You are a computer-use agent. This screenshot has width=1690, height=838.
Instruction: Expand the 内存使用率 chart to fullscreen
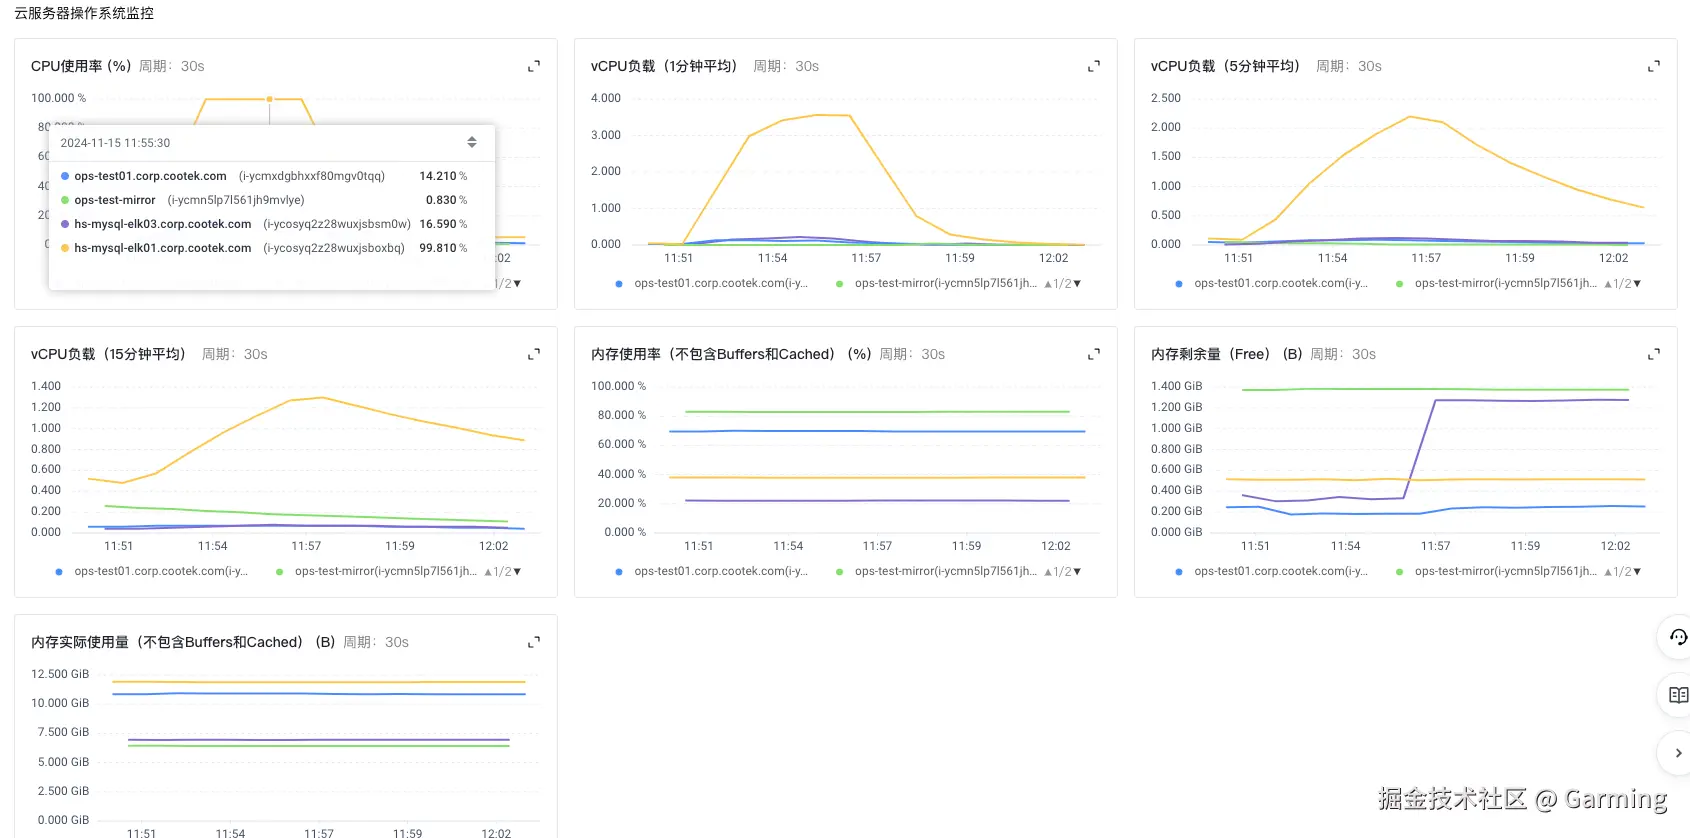click(x=1094, y=354)
